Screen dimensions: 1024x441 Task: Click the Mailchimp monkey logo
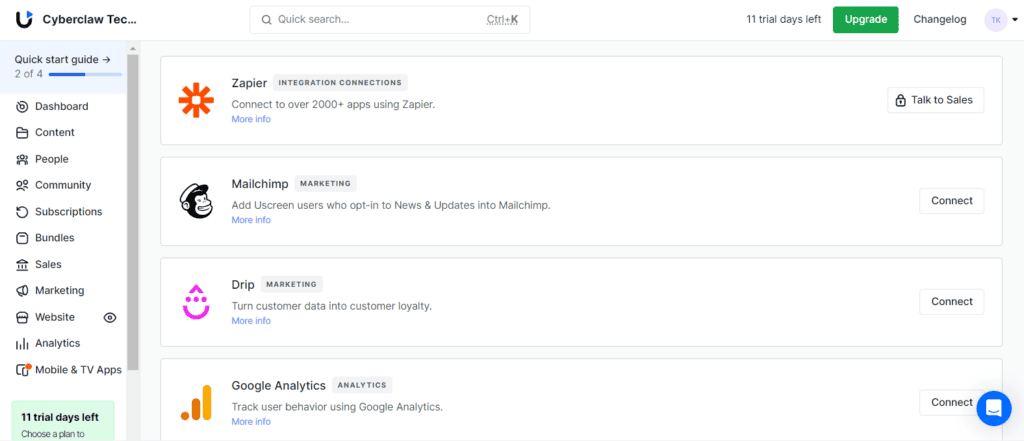196,201
